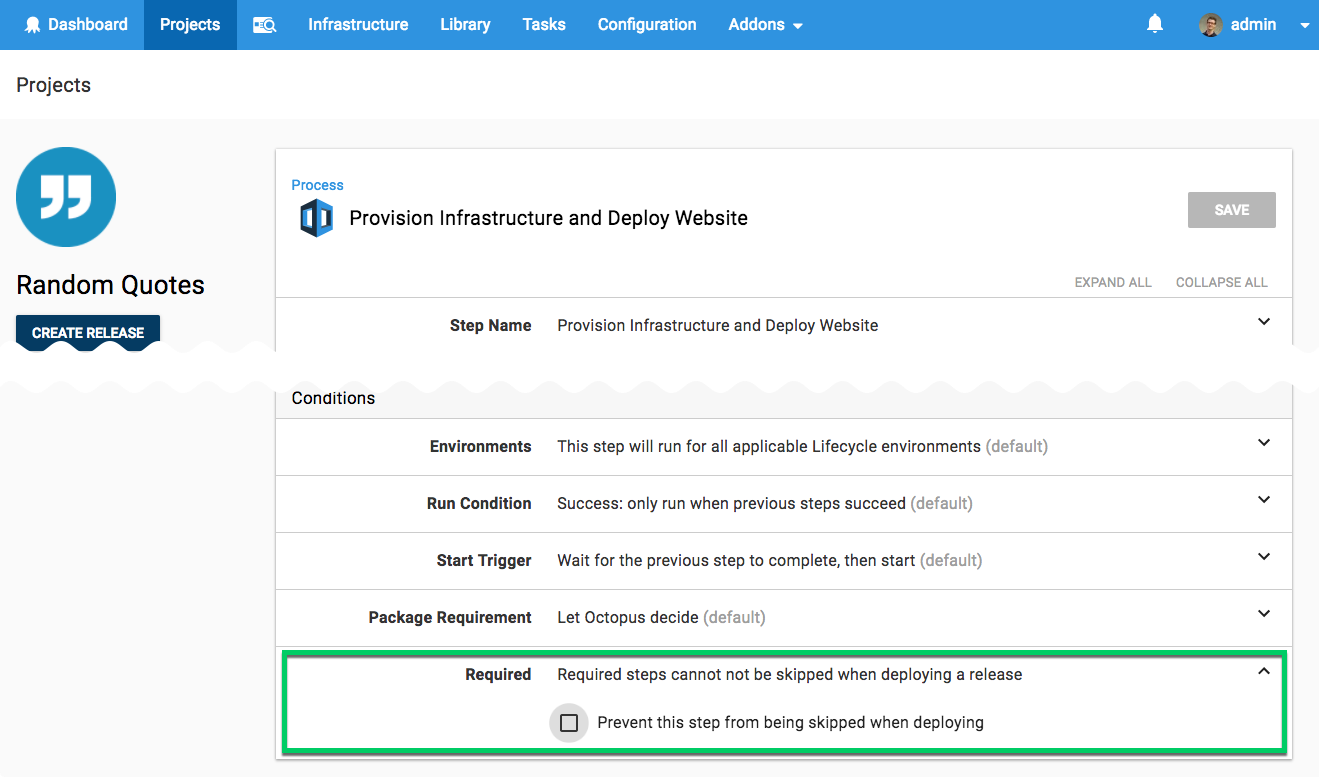This screenshot has height=777, width=1319.
Task: Click the Random Quotes project logo
Action: click(x=66, y=197)
